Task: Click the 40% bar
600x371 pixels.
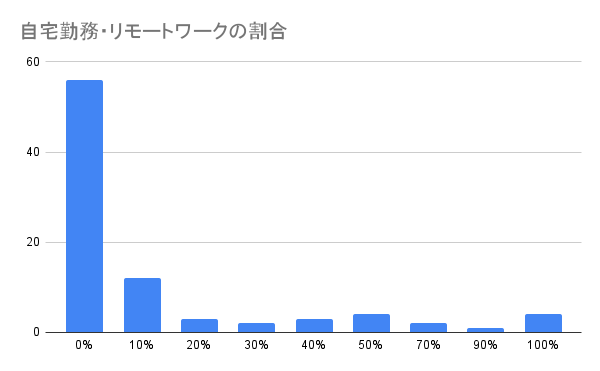Action: (x=314, y=325)
